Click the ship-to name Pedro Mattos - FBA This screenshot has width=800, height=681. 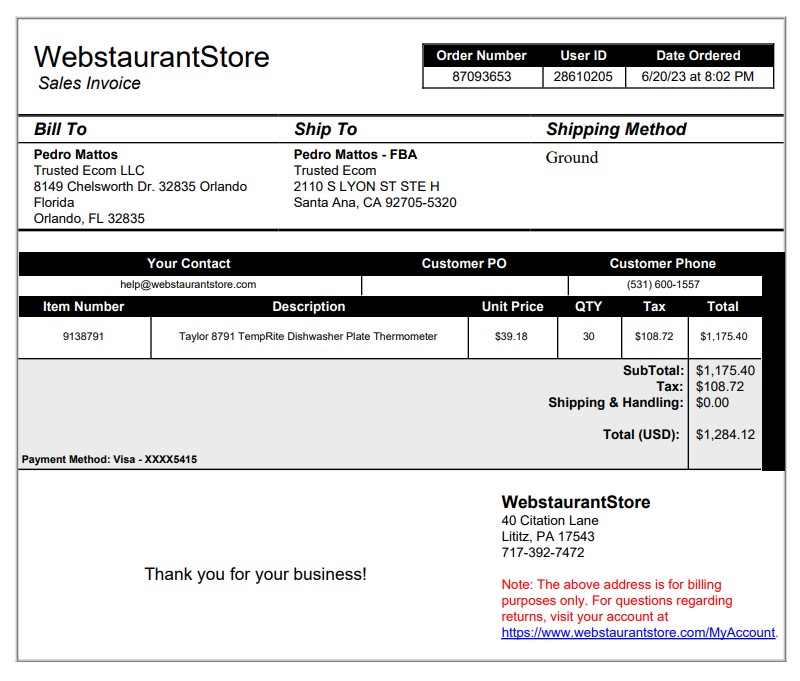[355, 155]
